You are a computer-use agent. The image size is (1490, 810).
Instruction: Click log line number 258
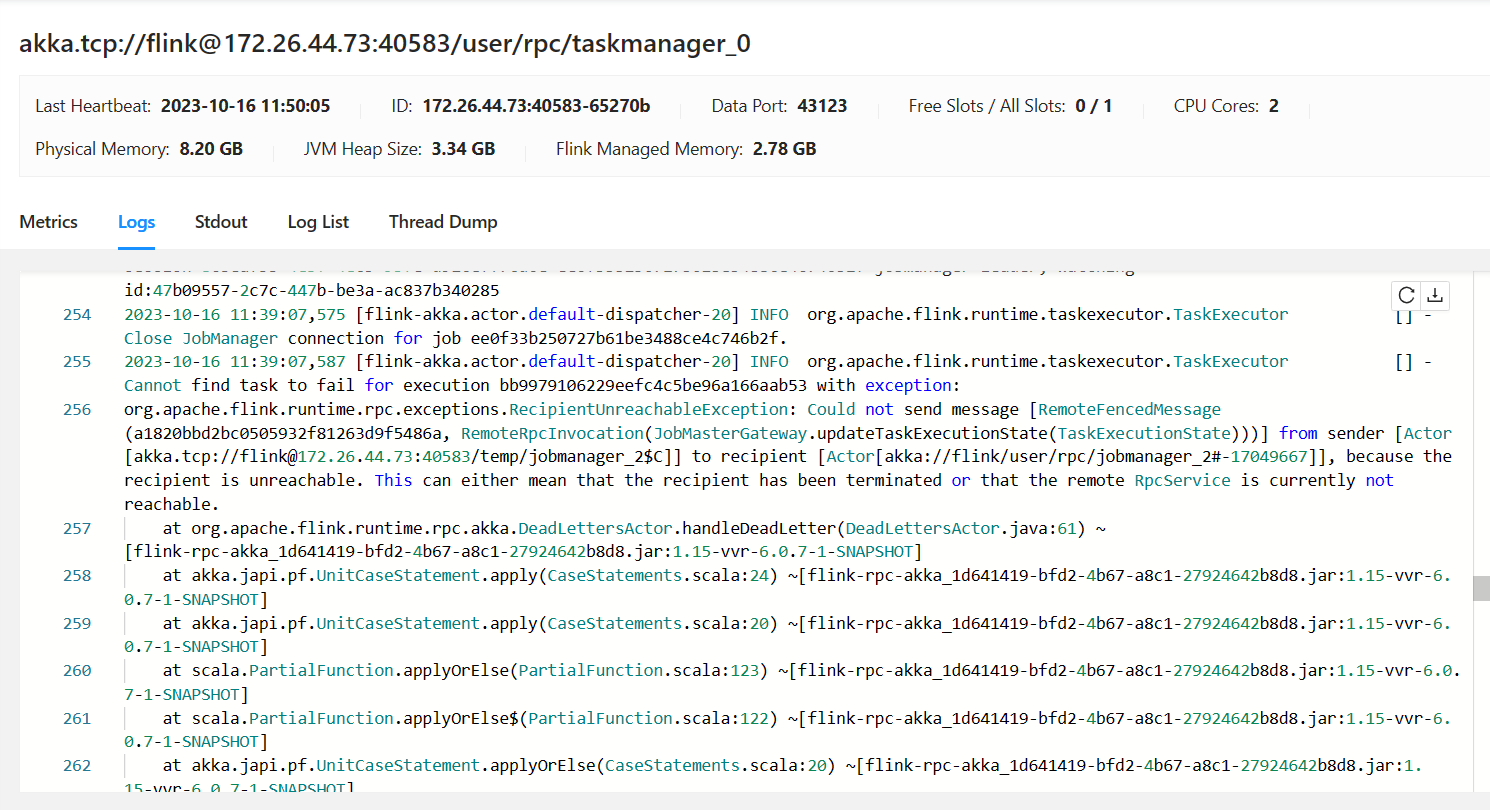(x=77, y=575)
